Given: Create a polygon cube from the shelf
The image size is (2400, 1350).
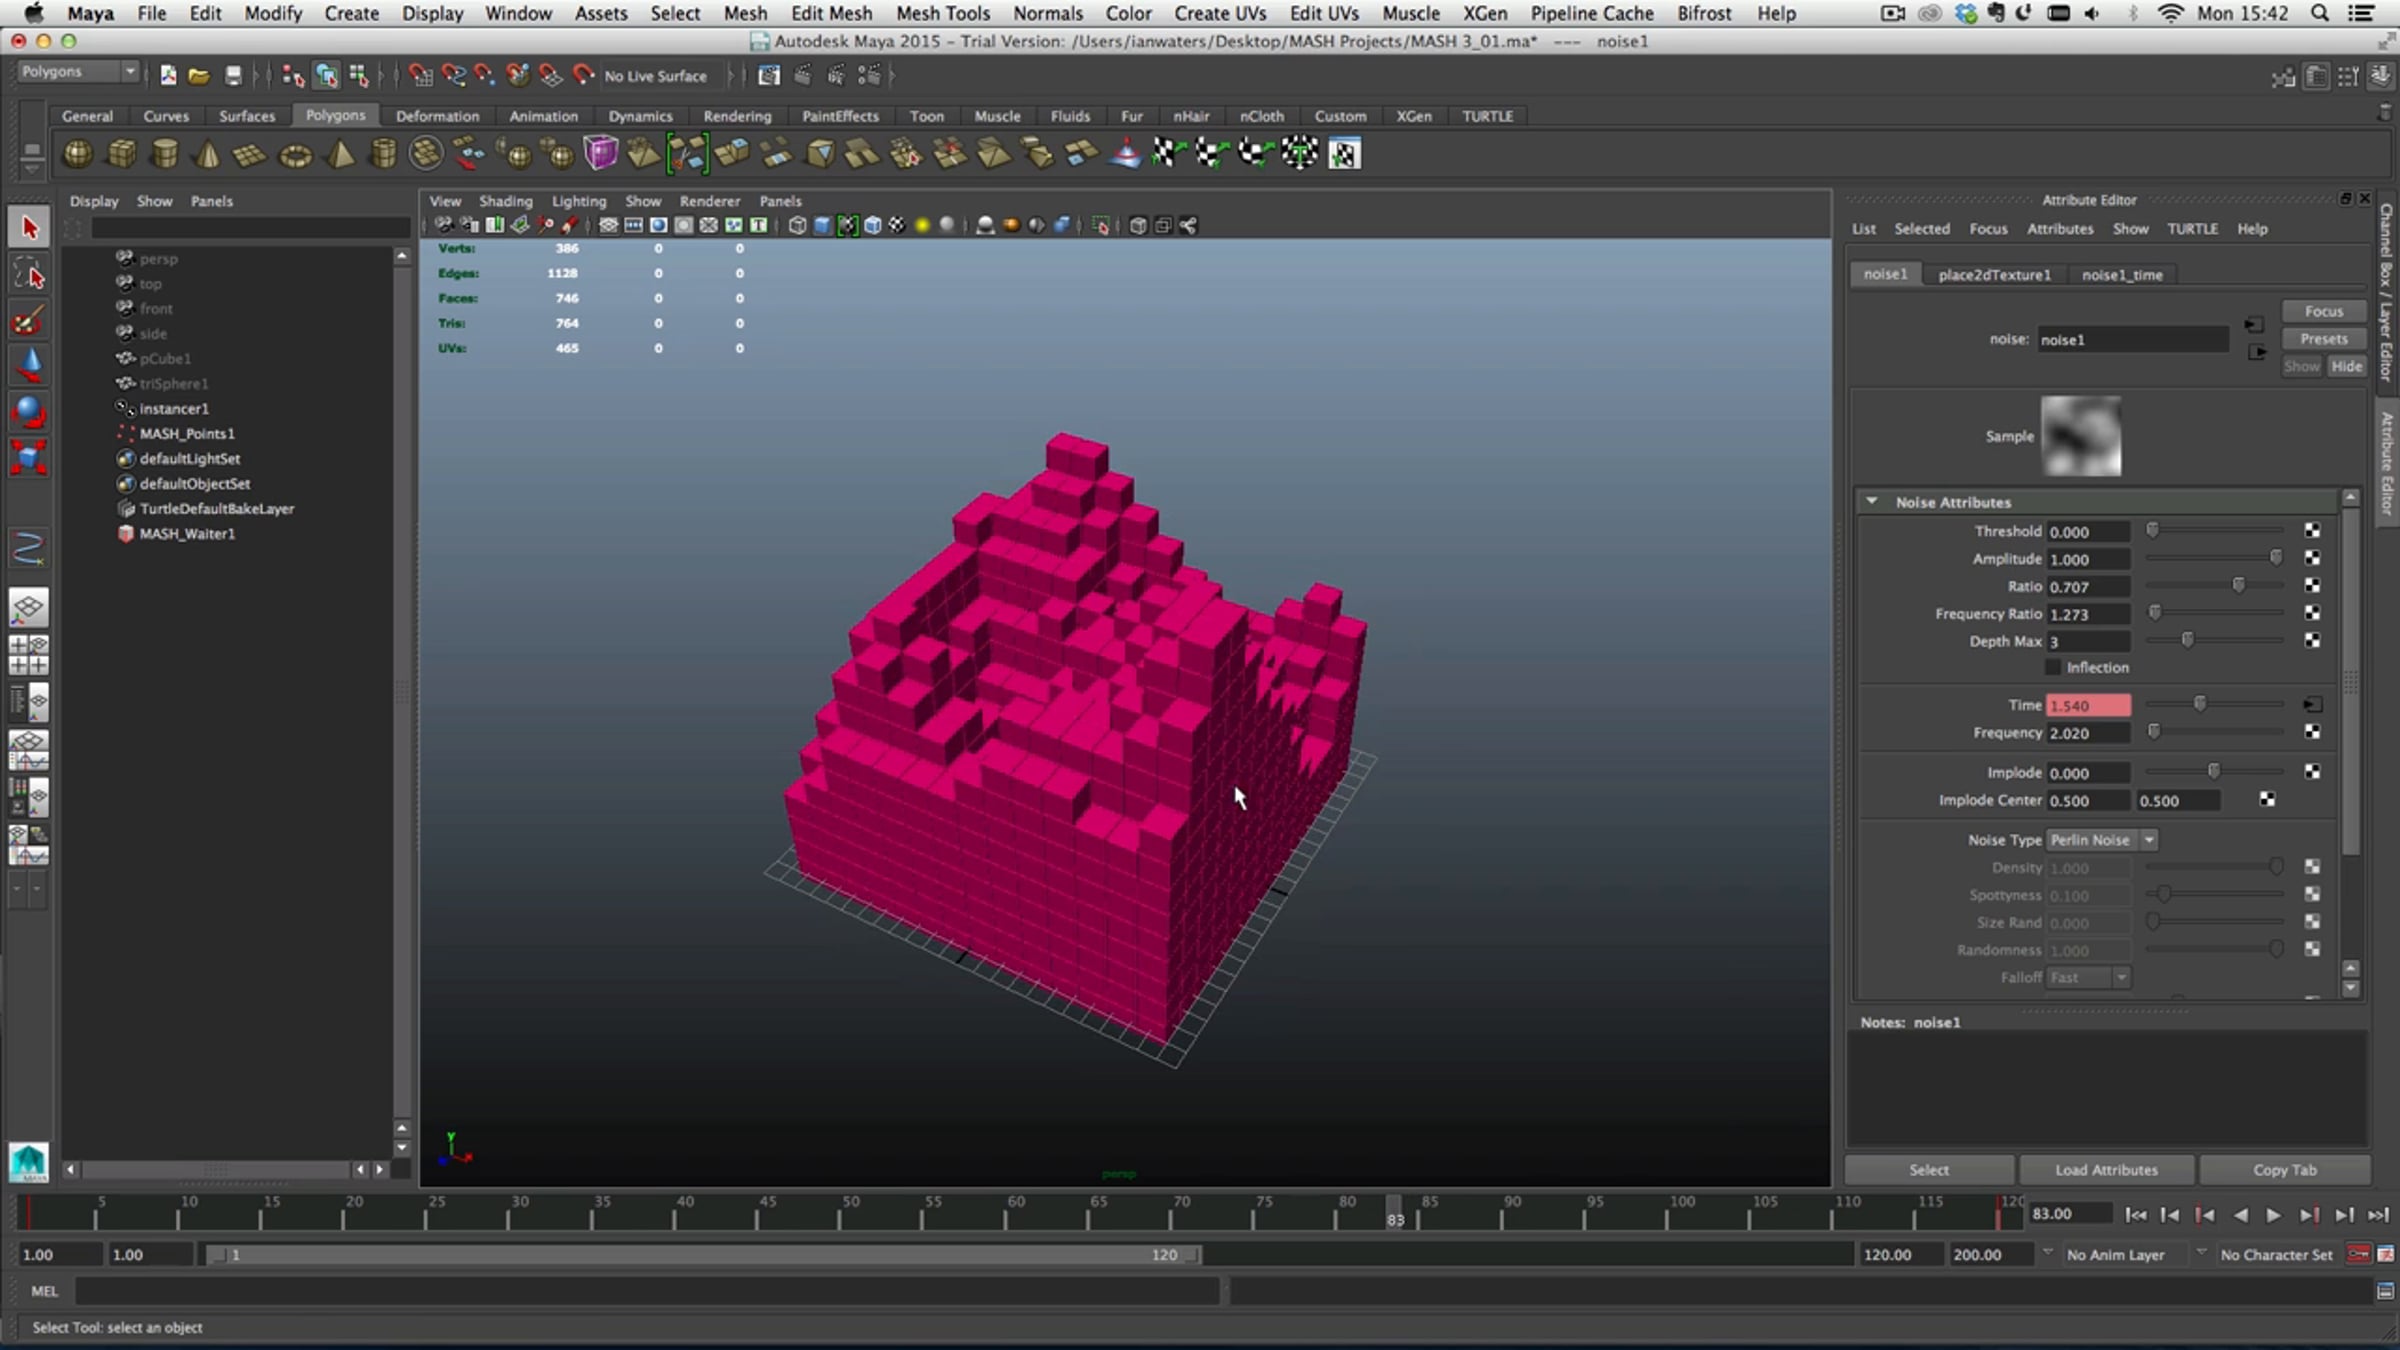Looking at the screenshot, I should (122, 154).
